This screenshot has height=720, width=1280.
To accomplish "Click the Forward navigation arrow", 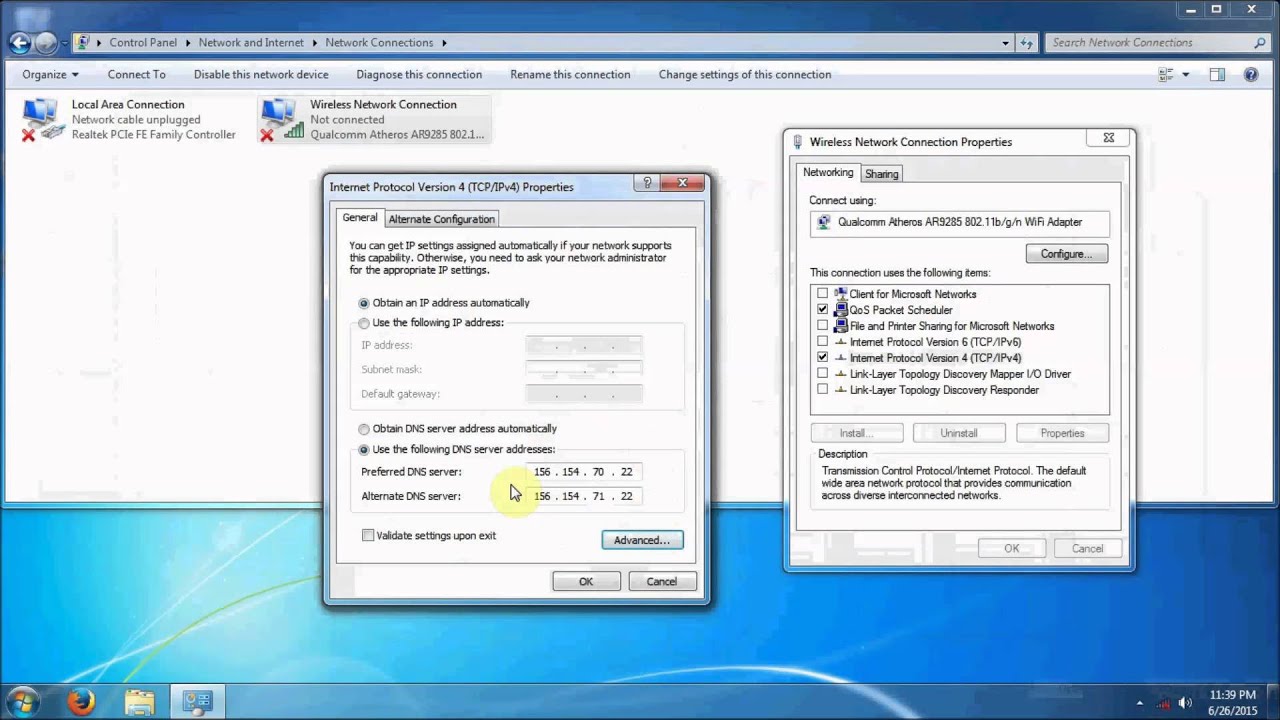I will pos(46,42).
